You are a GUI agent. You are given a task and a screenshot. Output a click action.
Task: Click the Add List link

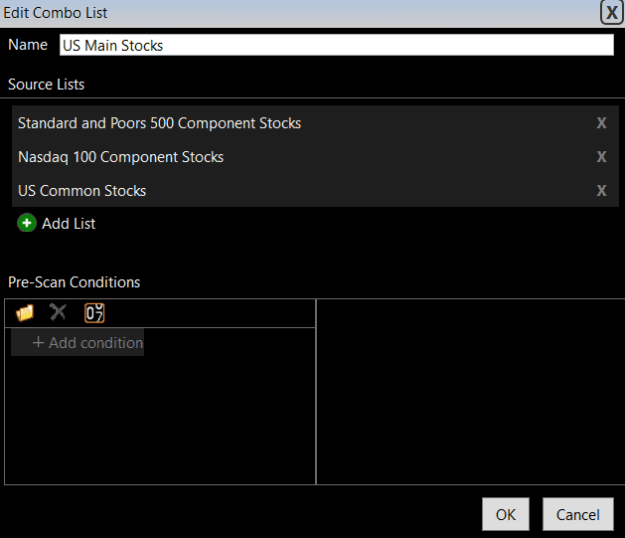(x=69, y=224)
